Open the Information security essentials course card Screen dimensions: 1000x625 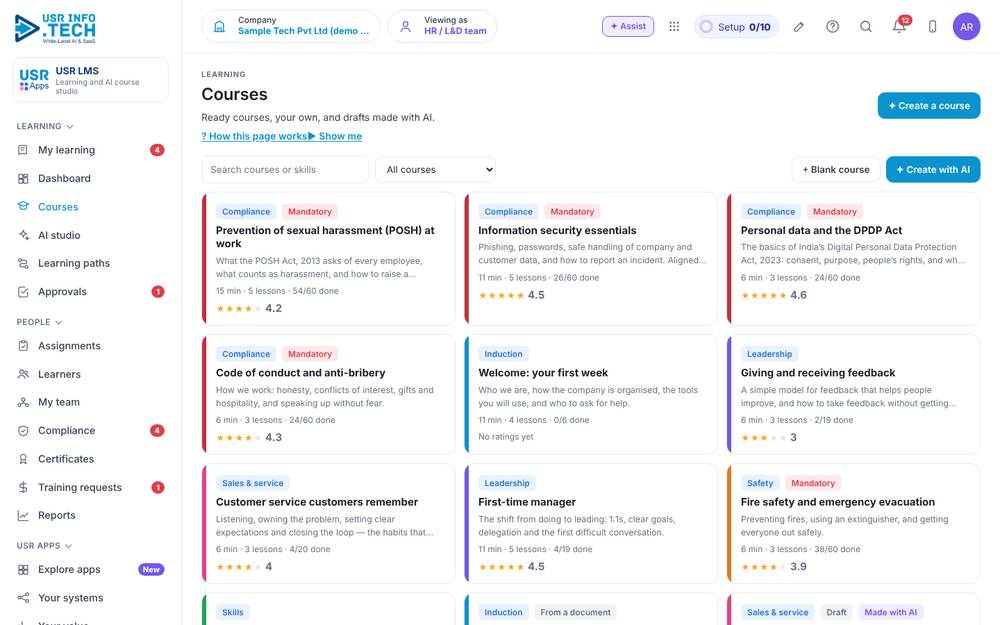pos(591,259)
